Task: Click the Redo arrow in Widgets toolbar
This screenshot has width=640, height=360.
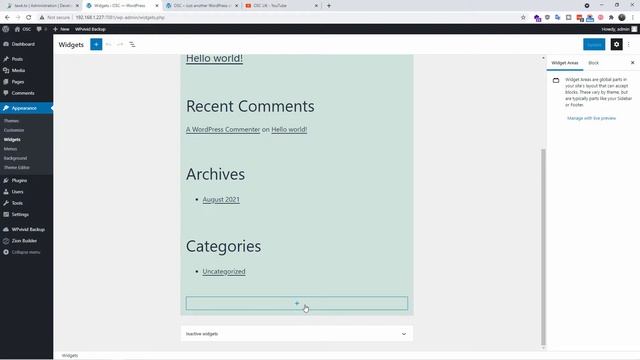Action: tap(120, 44)
